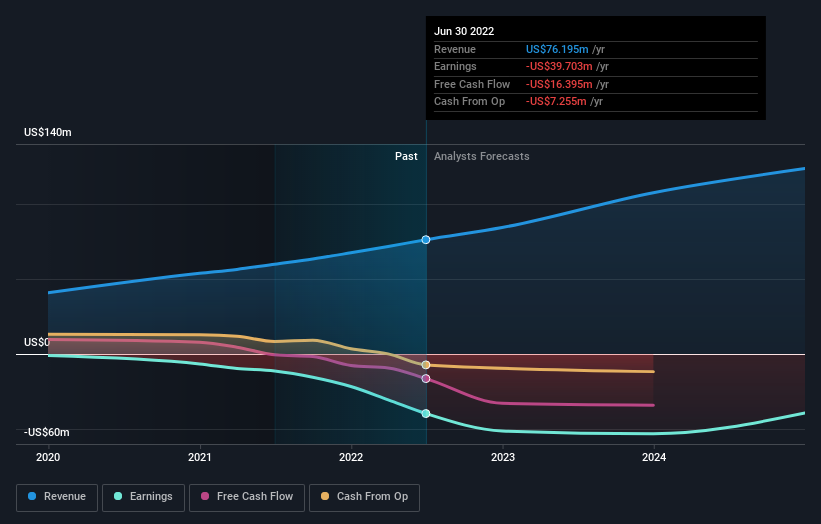Click the -US$39.703m earnings value

pyautogui.click(x=559, y=66)
